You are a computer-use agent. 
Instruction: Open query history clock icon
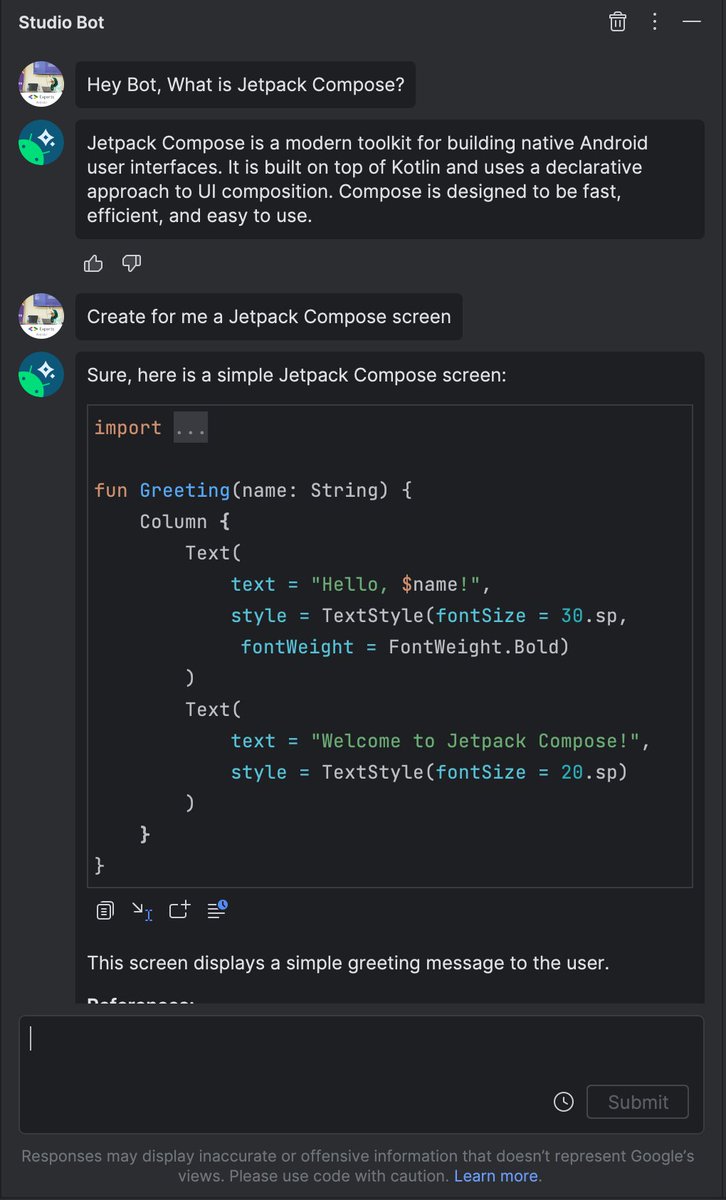[564, 1102]
